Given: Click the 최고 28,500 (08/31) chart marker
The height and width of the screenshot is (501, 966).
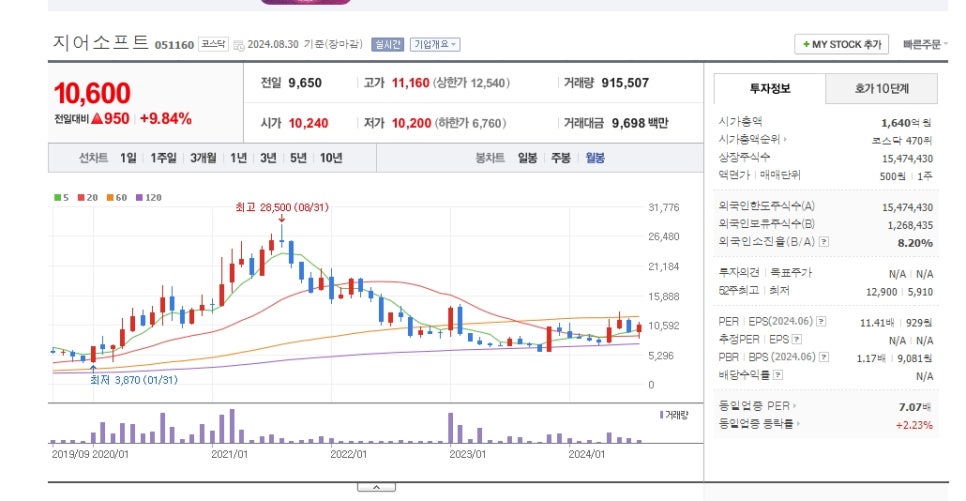Looking at the screenshot, I should 282,208.
